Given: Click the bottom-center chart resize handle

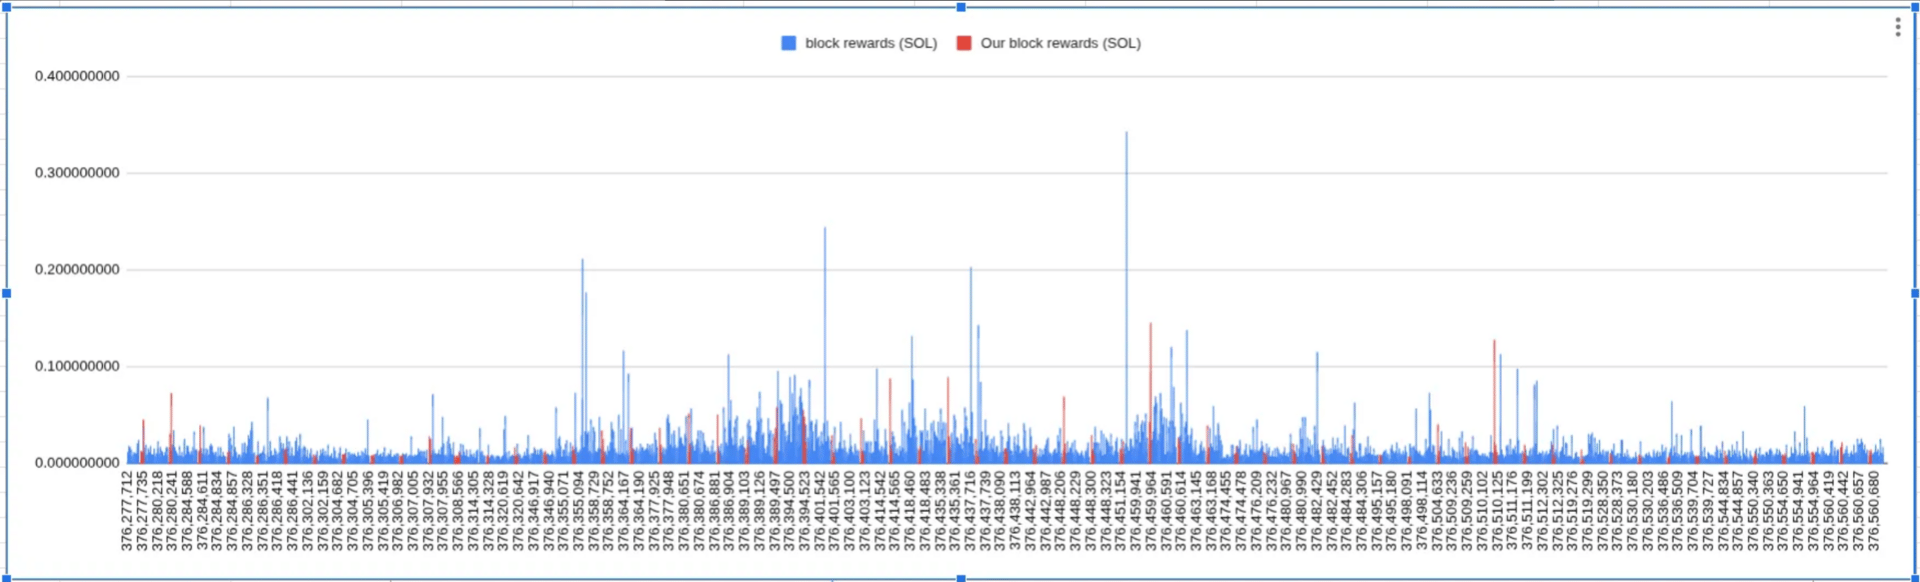Looking at the screenshot, I should click(961, 578).
